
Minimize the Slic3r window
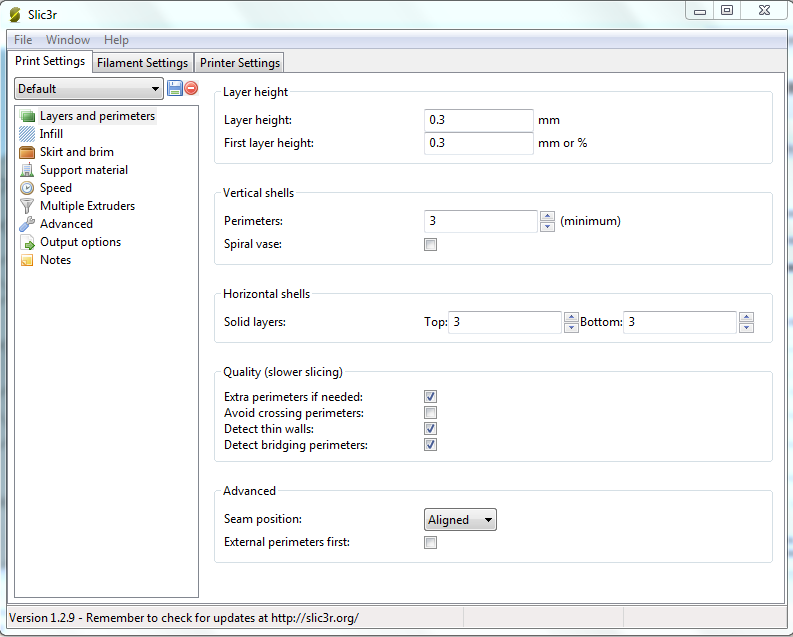point(699,11)
